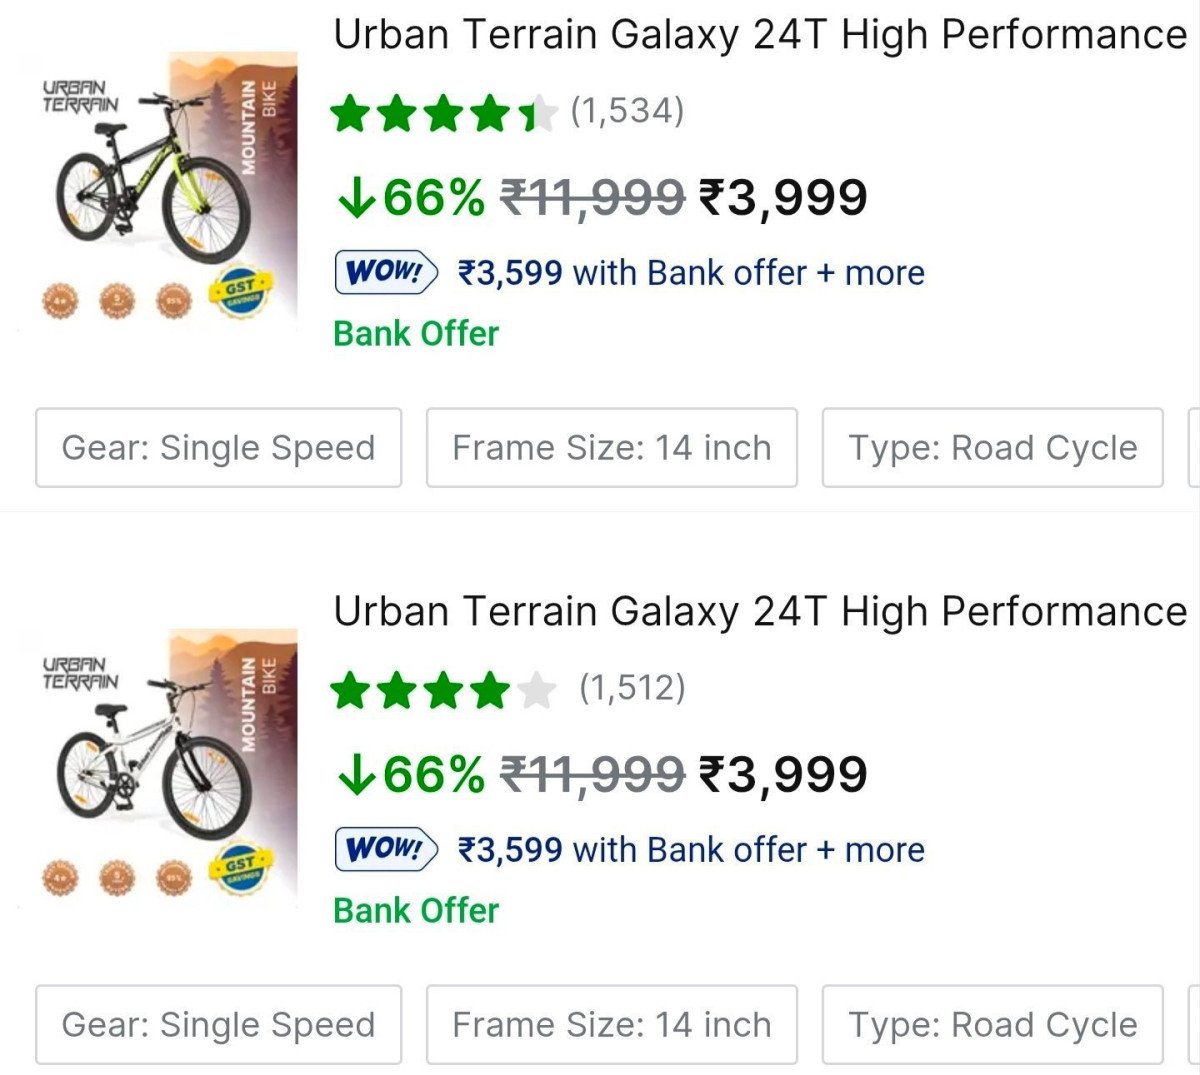
Task: Tap the WOW! badge on first listing
Action: pos(385,272)
